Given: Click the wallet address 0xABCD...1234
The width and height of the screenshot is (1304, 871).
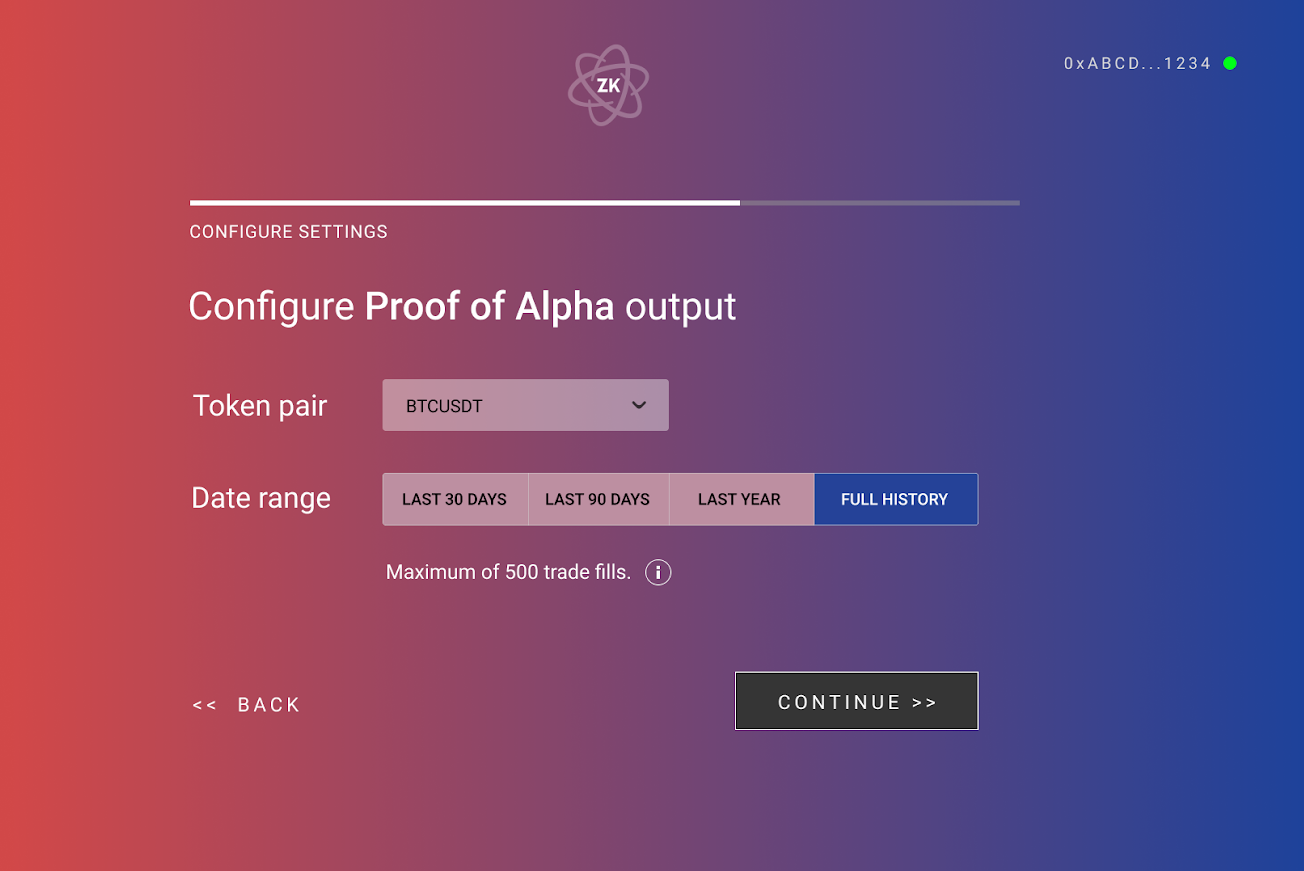Looking at the screenshot, I should pyautogui.click(x=1136, y=62).
